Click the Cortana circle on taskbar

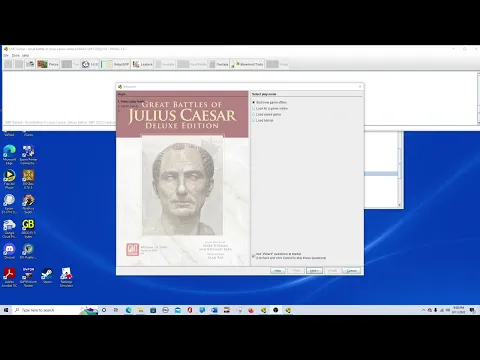pyautogui.click(x=104, y=310)
